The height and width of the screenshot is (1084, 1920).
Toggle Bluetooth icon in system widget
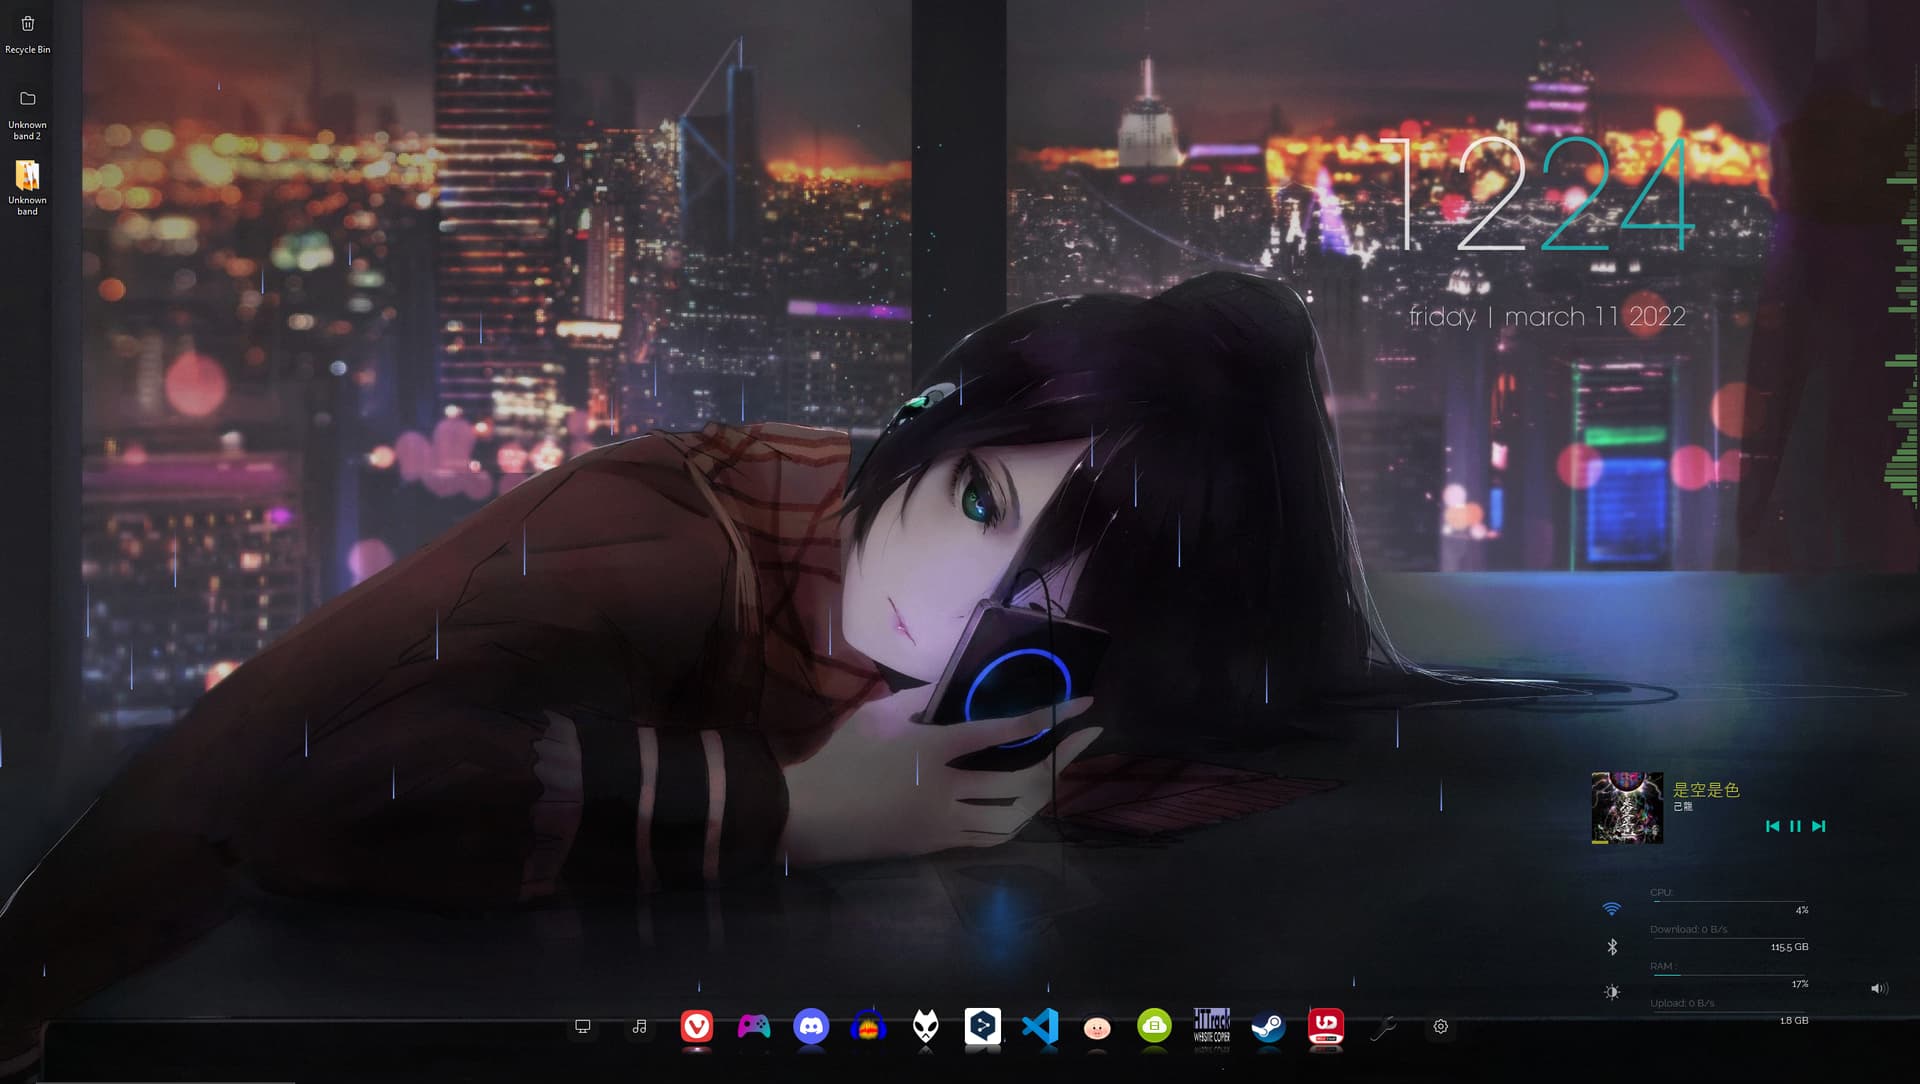(x=1612, y=947)
